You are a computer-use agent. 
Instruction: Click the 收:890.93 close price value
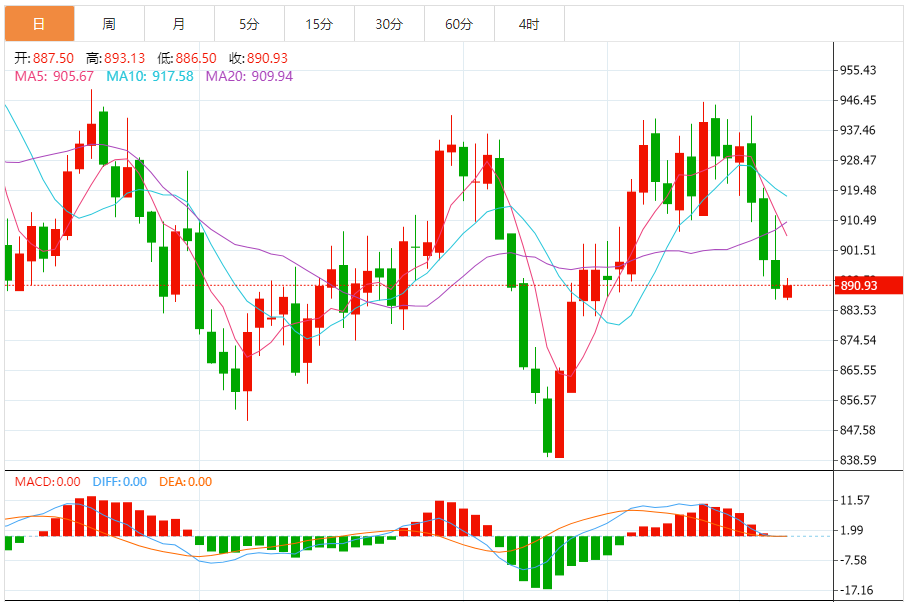tap(259, 58)
